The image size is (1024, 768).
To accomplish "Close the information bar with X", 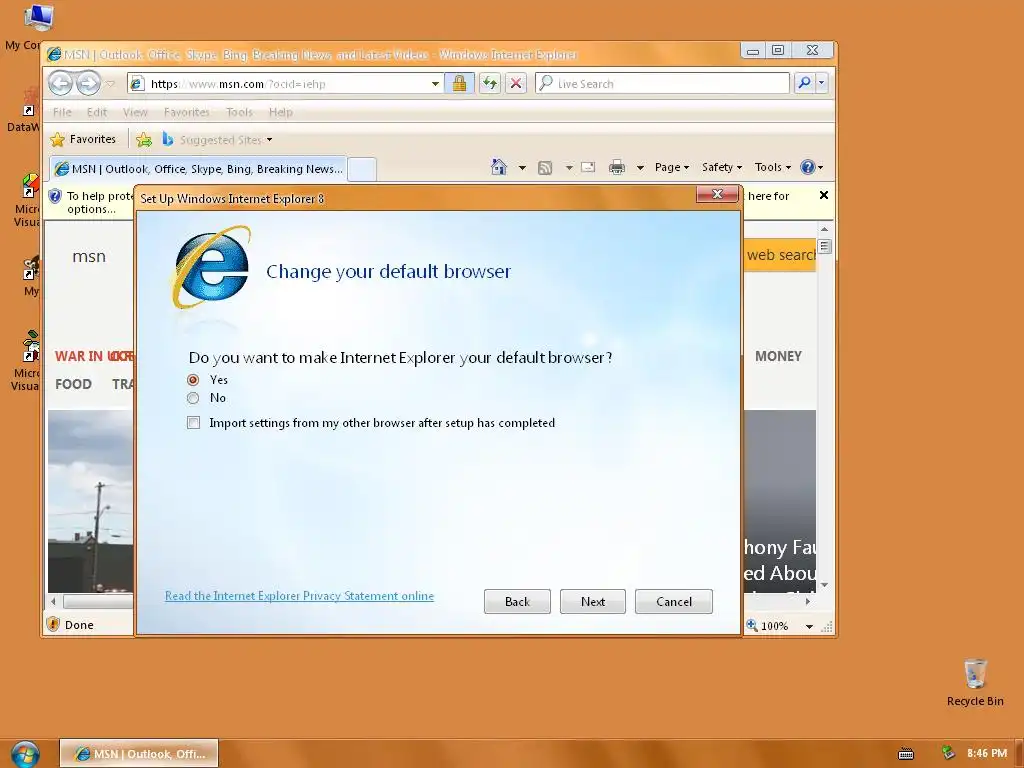I will (x=824, y=195).
